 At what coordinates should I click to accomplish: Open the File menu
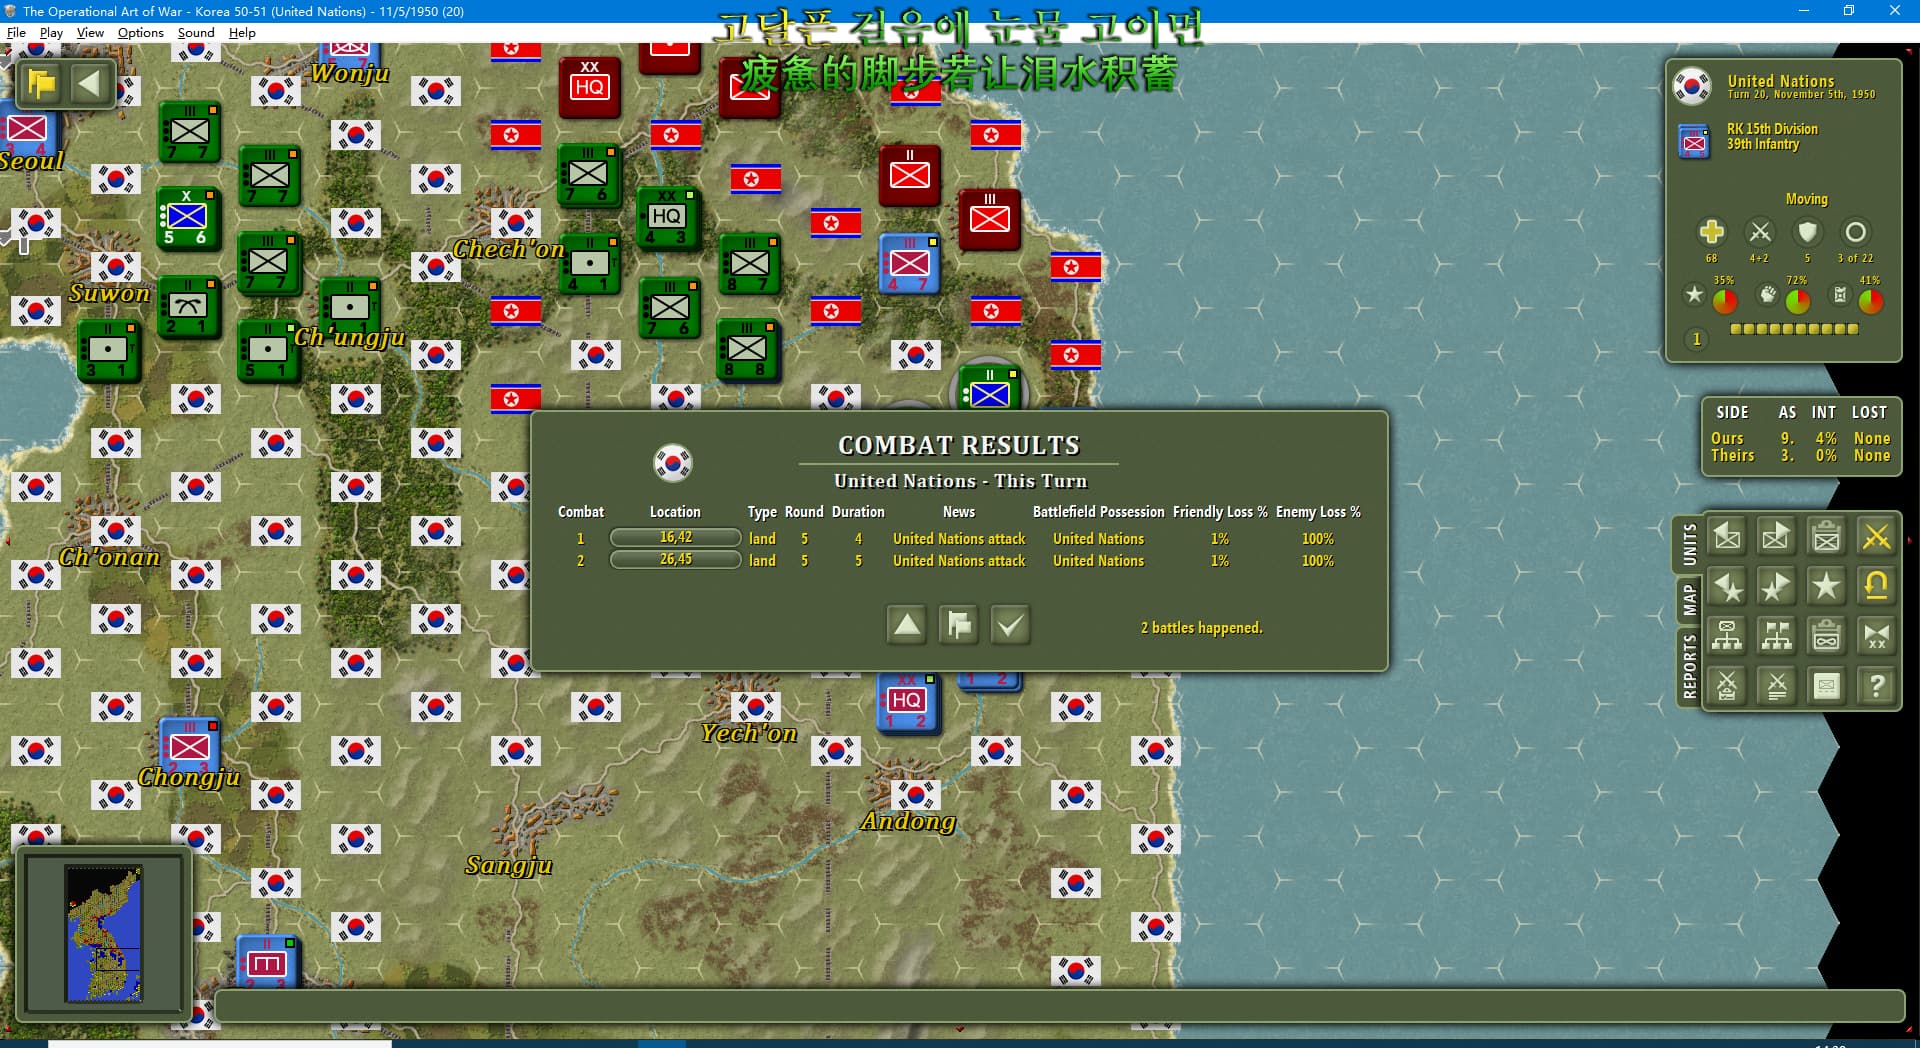click(x=16, y=32)
